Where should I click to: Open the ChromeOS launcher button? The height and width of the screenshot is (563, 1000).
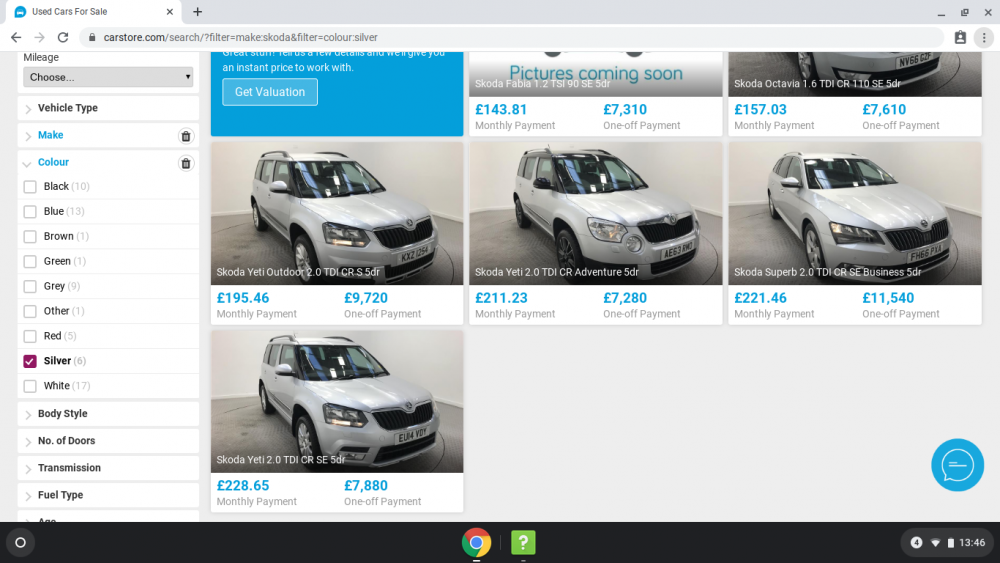tap(20, 543)
